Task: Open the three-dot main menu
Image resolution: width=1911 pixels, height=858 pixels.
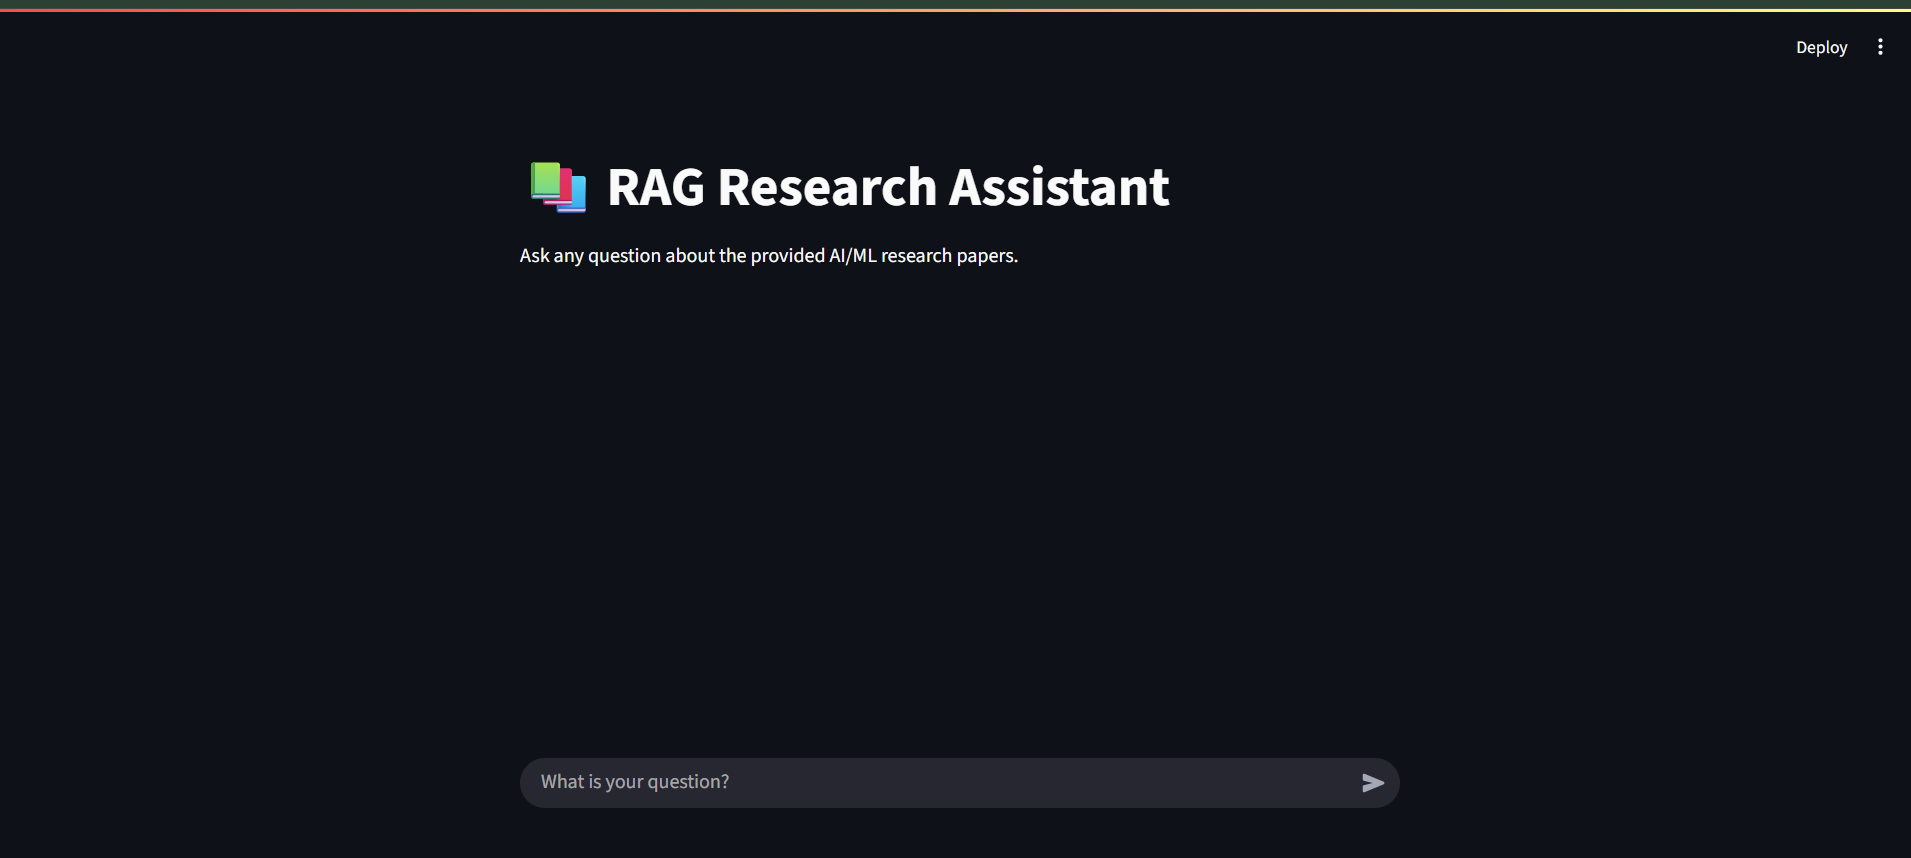Action: 1880,47
